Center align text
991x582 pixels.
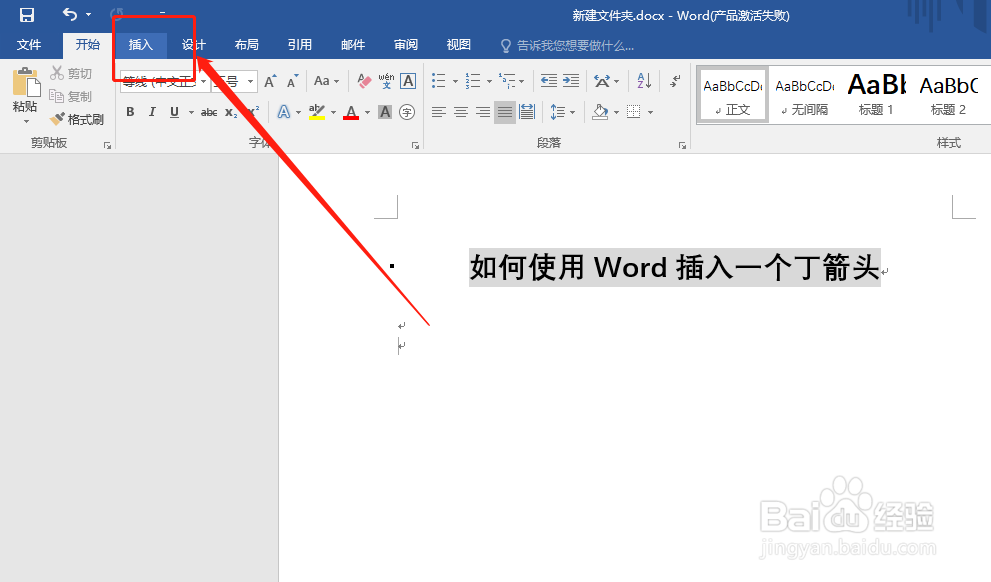[x=461, y=112]
